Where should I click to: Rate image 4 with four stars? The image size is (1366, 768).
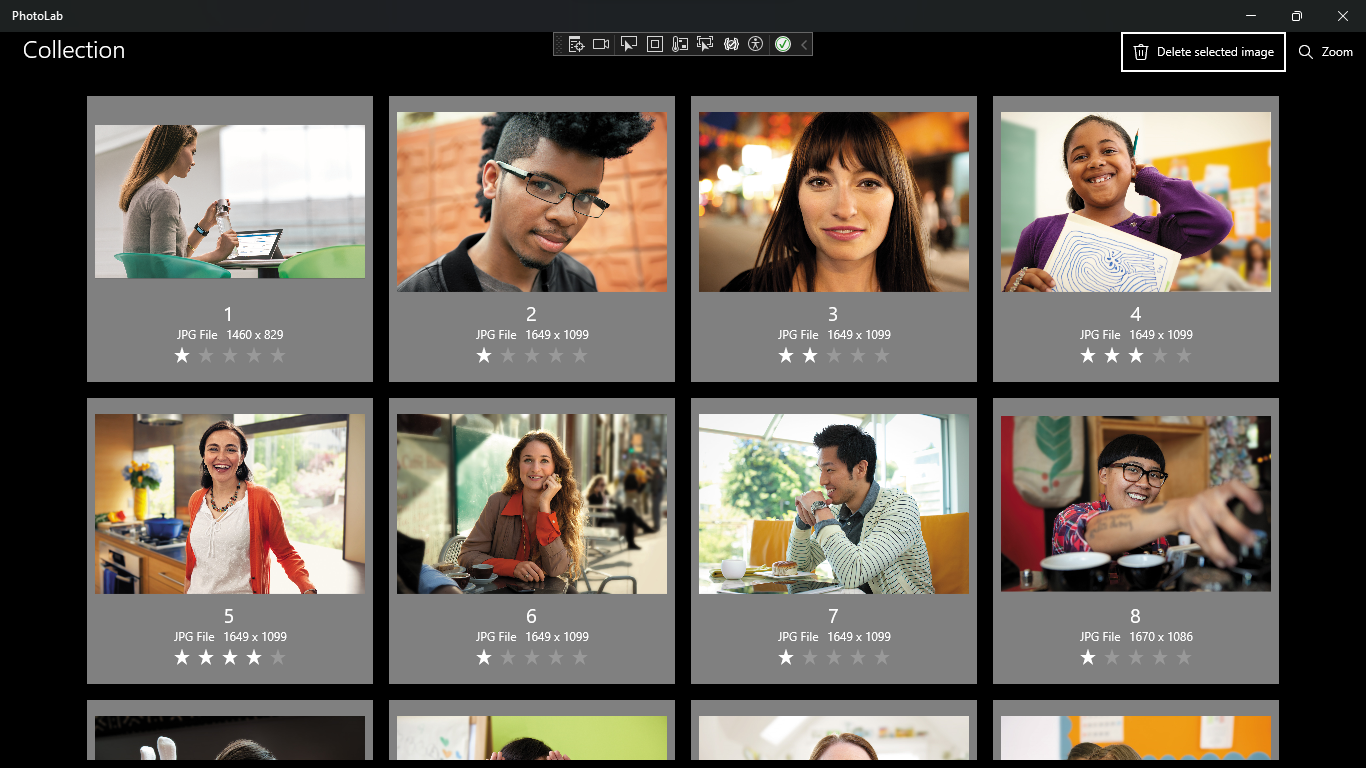[1160, 355]
